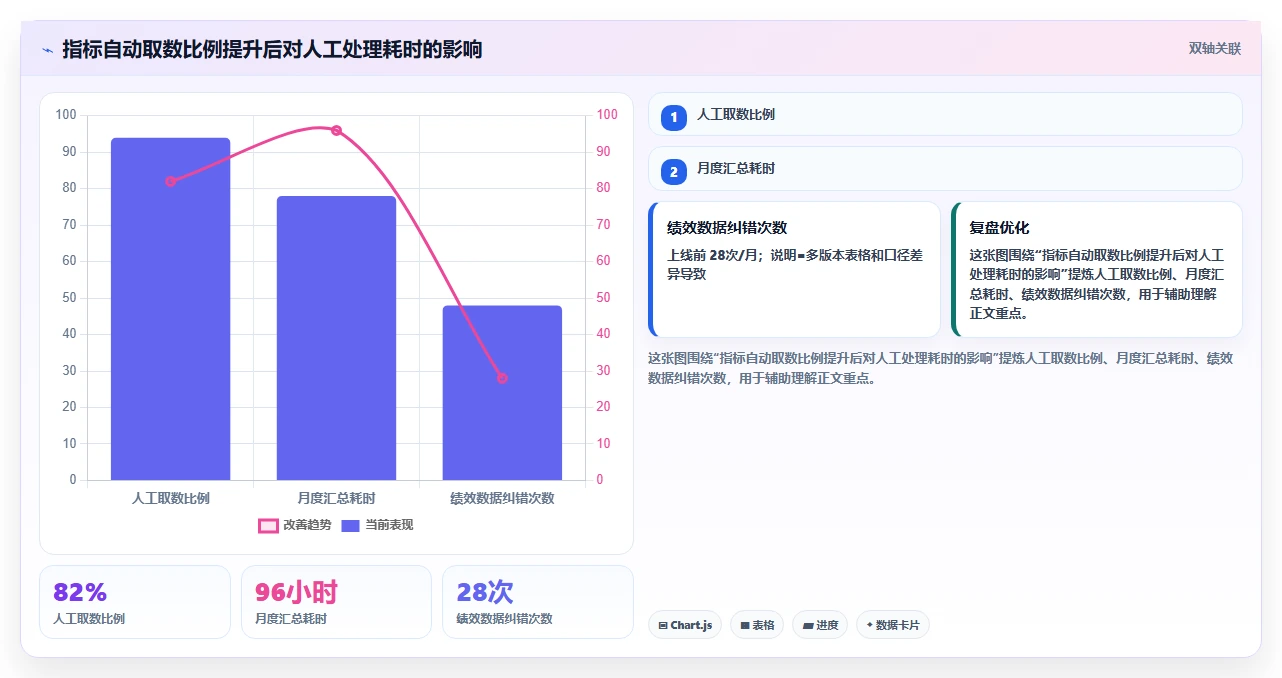This screenshot has height=678, width=1282.
Task: Select the number 2 badge for 月度汇总耗时
Action: (674, 171)
